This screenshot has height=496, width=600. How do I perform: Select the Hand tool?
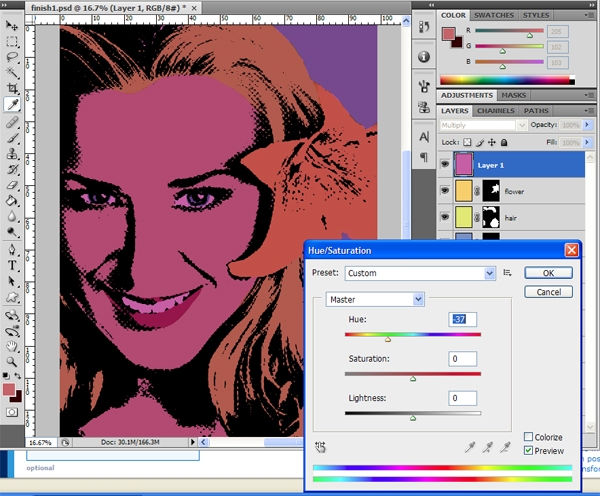pos(12,346)
